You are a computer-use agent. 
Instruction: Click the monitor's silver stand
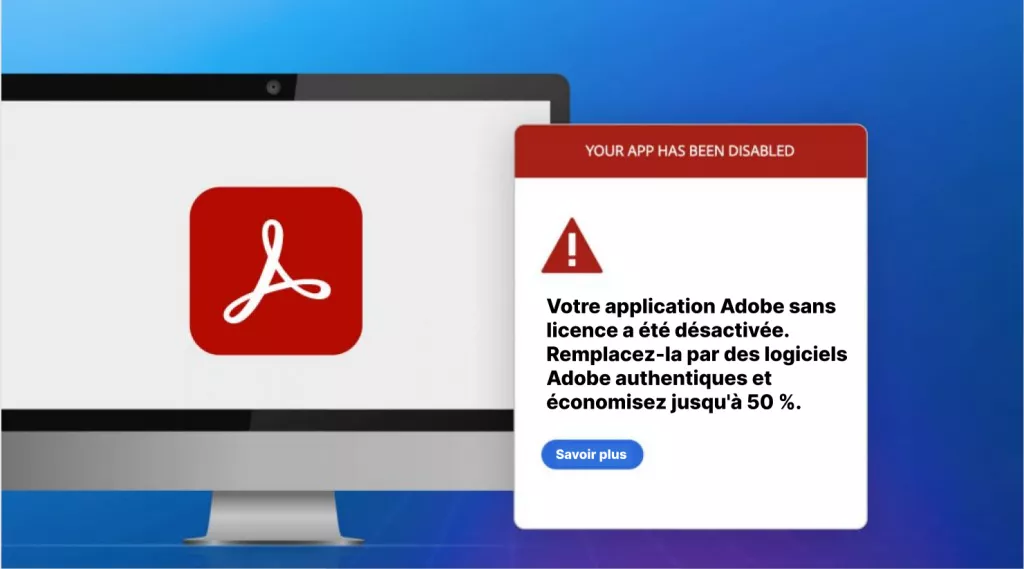pyautogui.click(x=273, y=518)
